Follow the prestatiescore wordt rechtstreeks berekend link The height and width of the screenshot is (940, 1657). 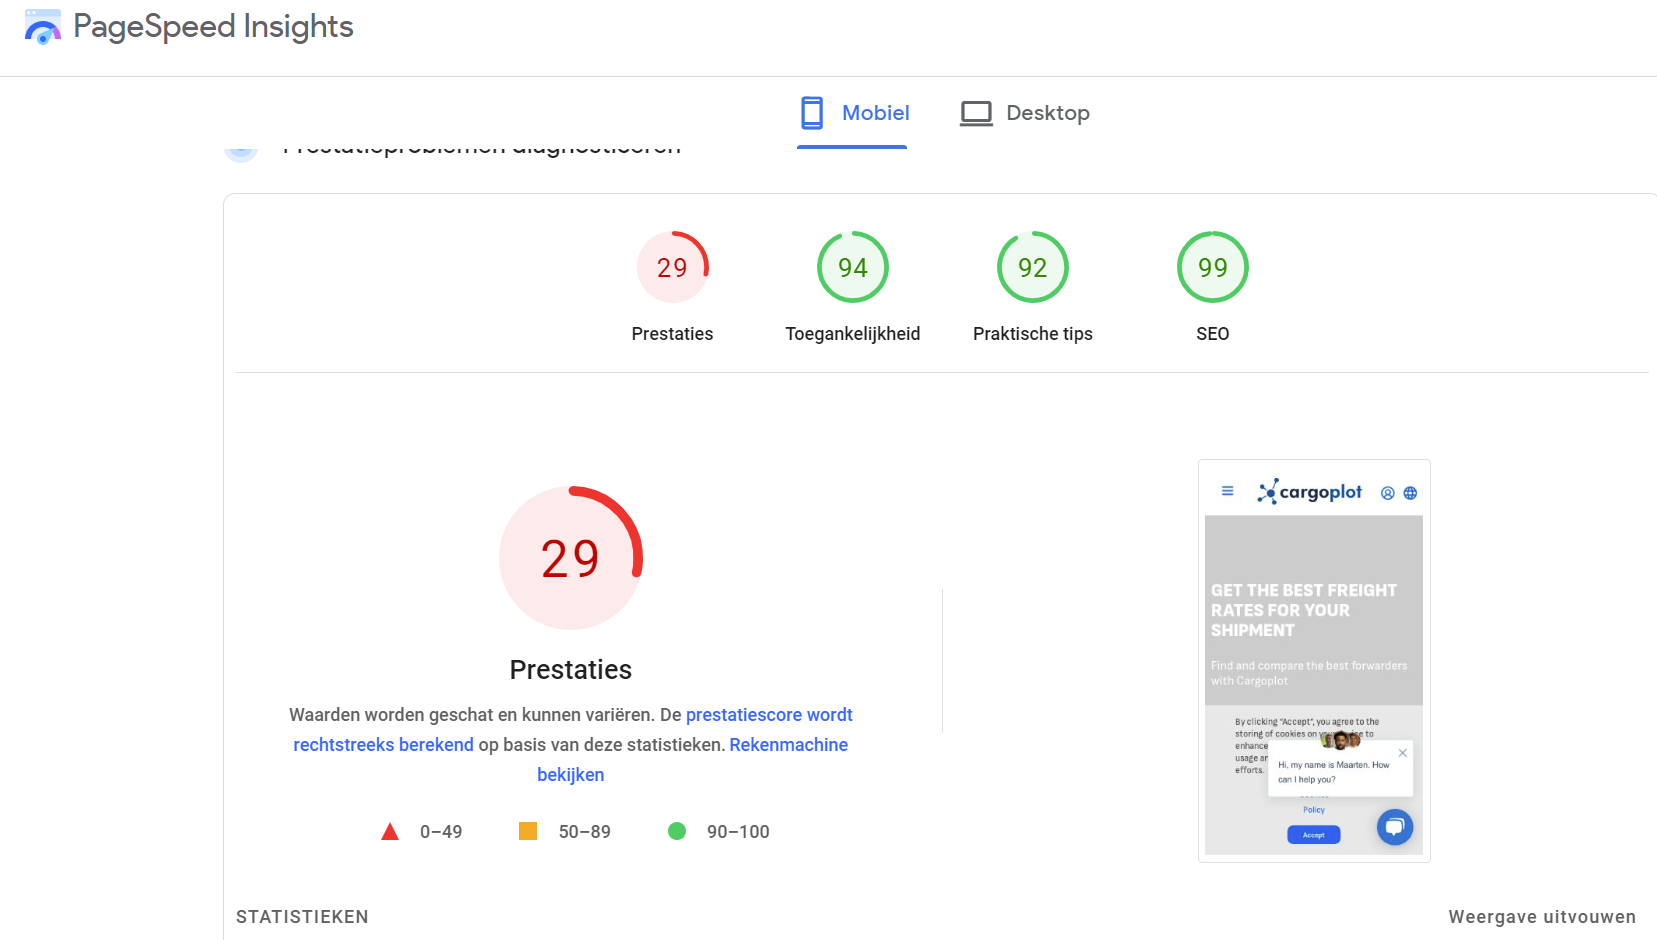coord(768,715)
